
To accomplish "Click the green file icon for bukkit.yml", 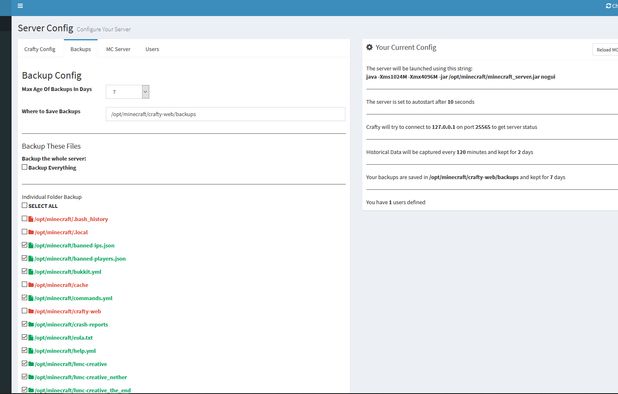I will [31, 272].
